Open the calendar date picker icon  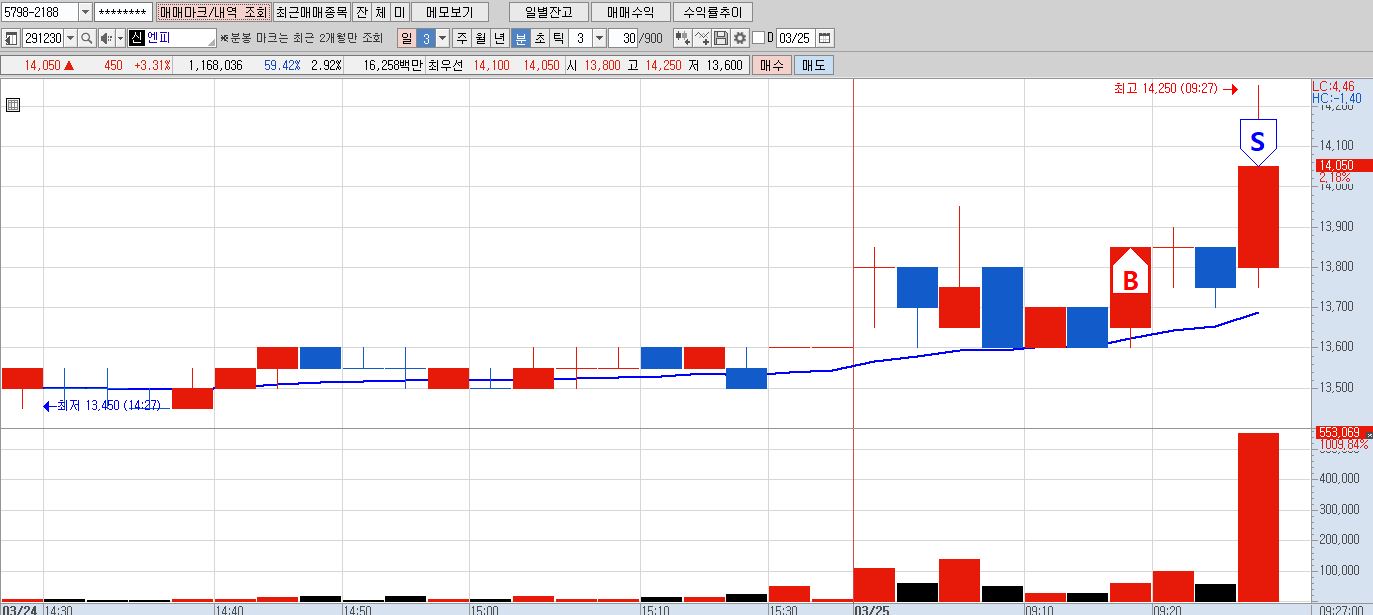tap(825, 38)
